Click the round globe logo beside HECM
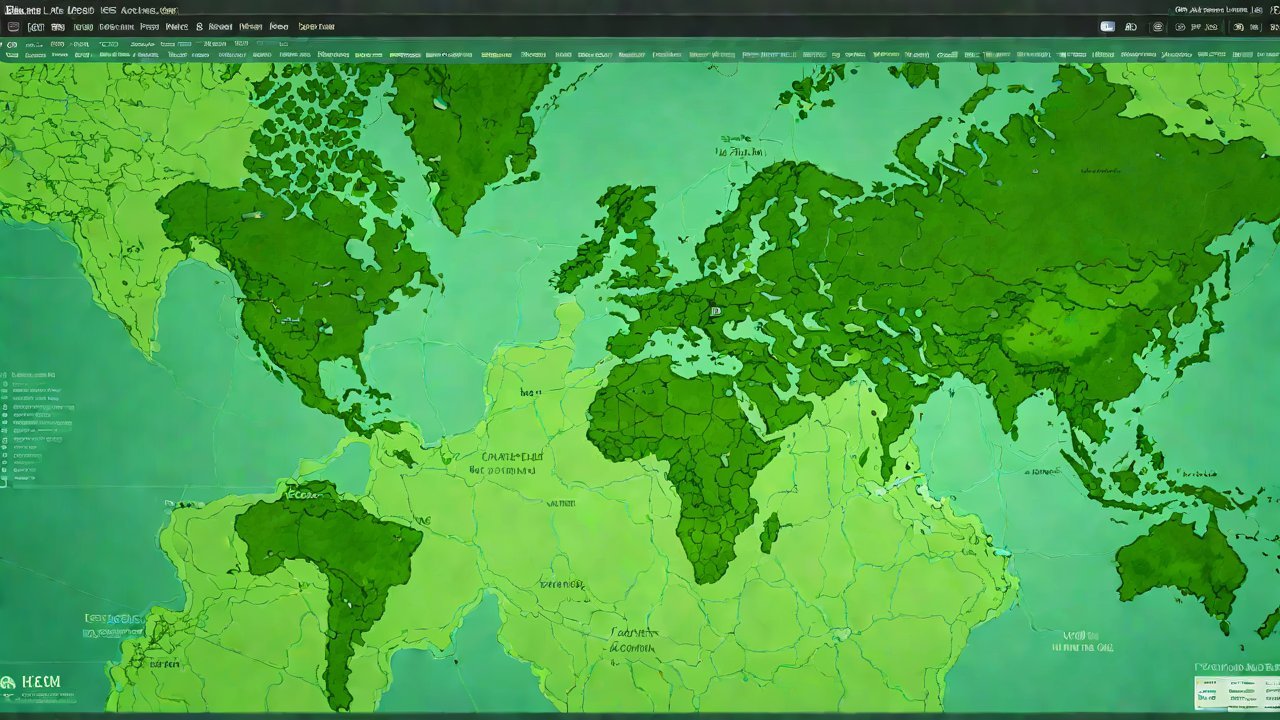This screenshot has height=720, width=1280. pos(8,683)
